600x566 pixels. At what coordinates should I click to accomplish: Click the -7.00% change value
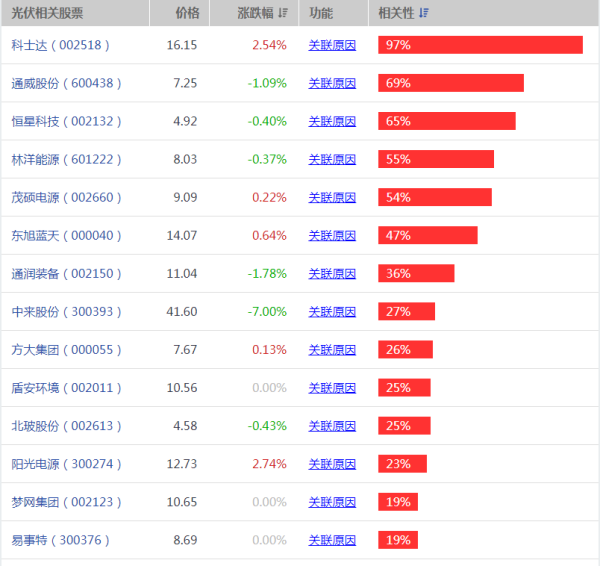267,312
